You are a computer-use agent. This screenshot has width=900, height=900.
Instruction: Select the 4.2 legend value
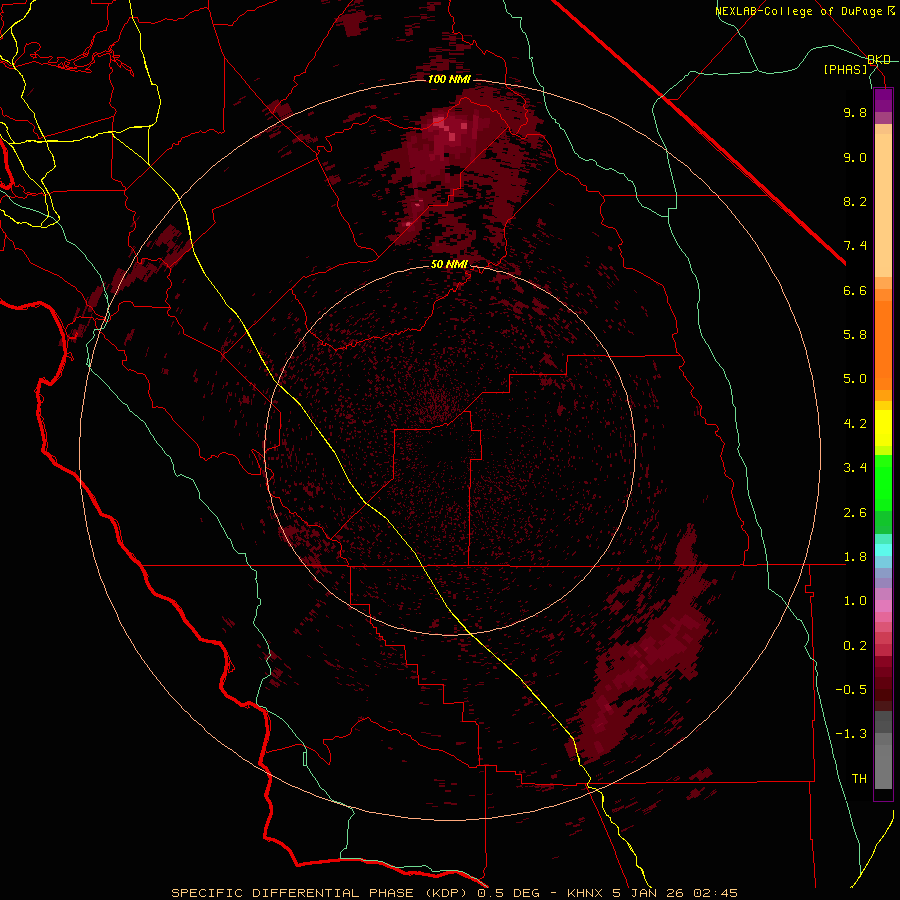855,424
